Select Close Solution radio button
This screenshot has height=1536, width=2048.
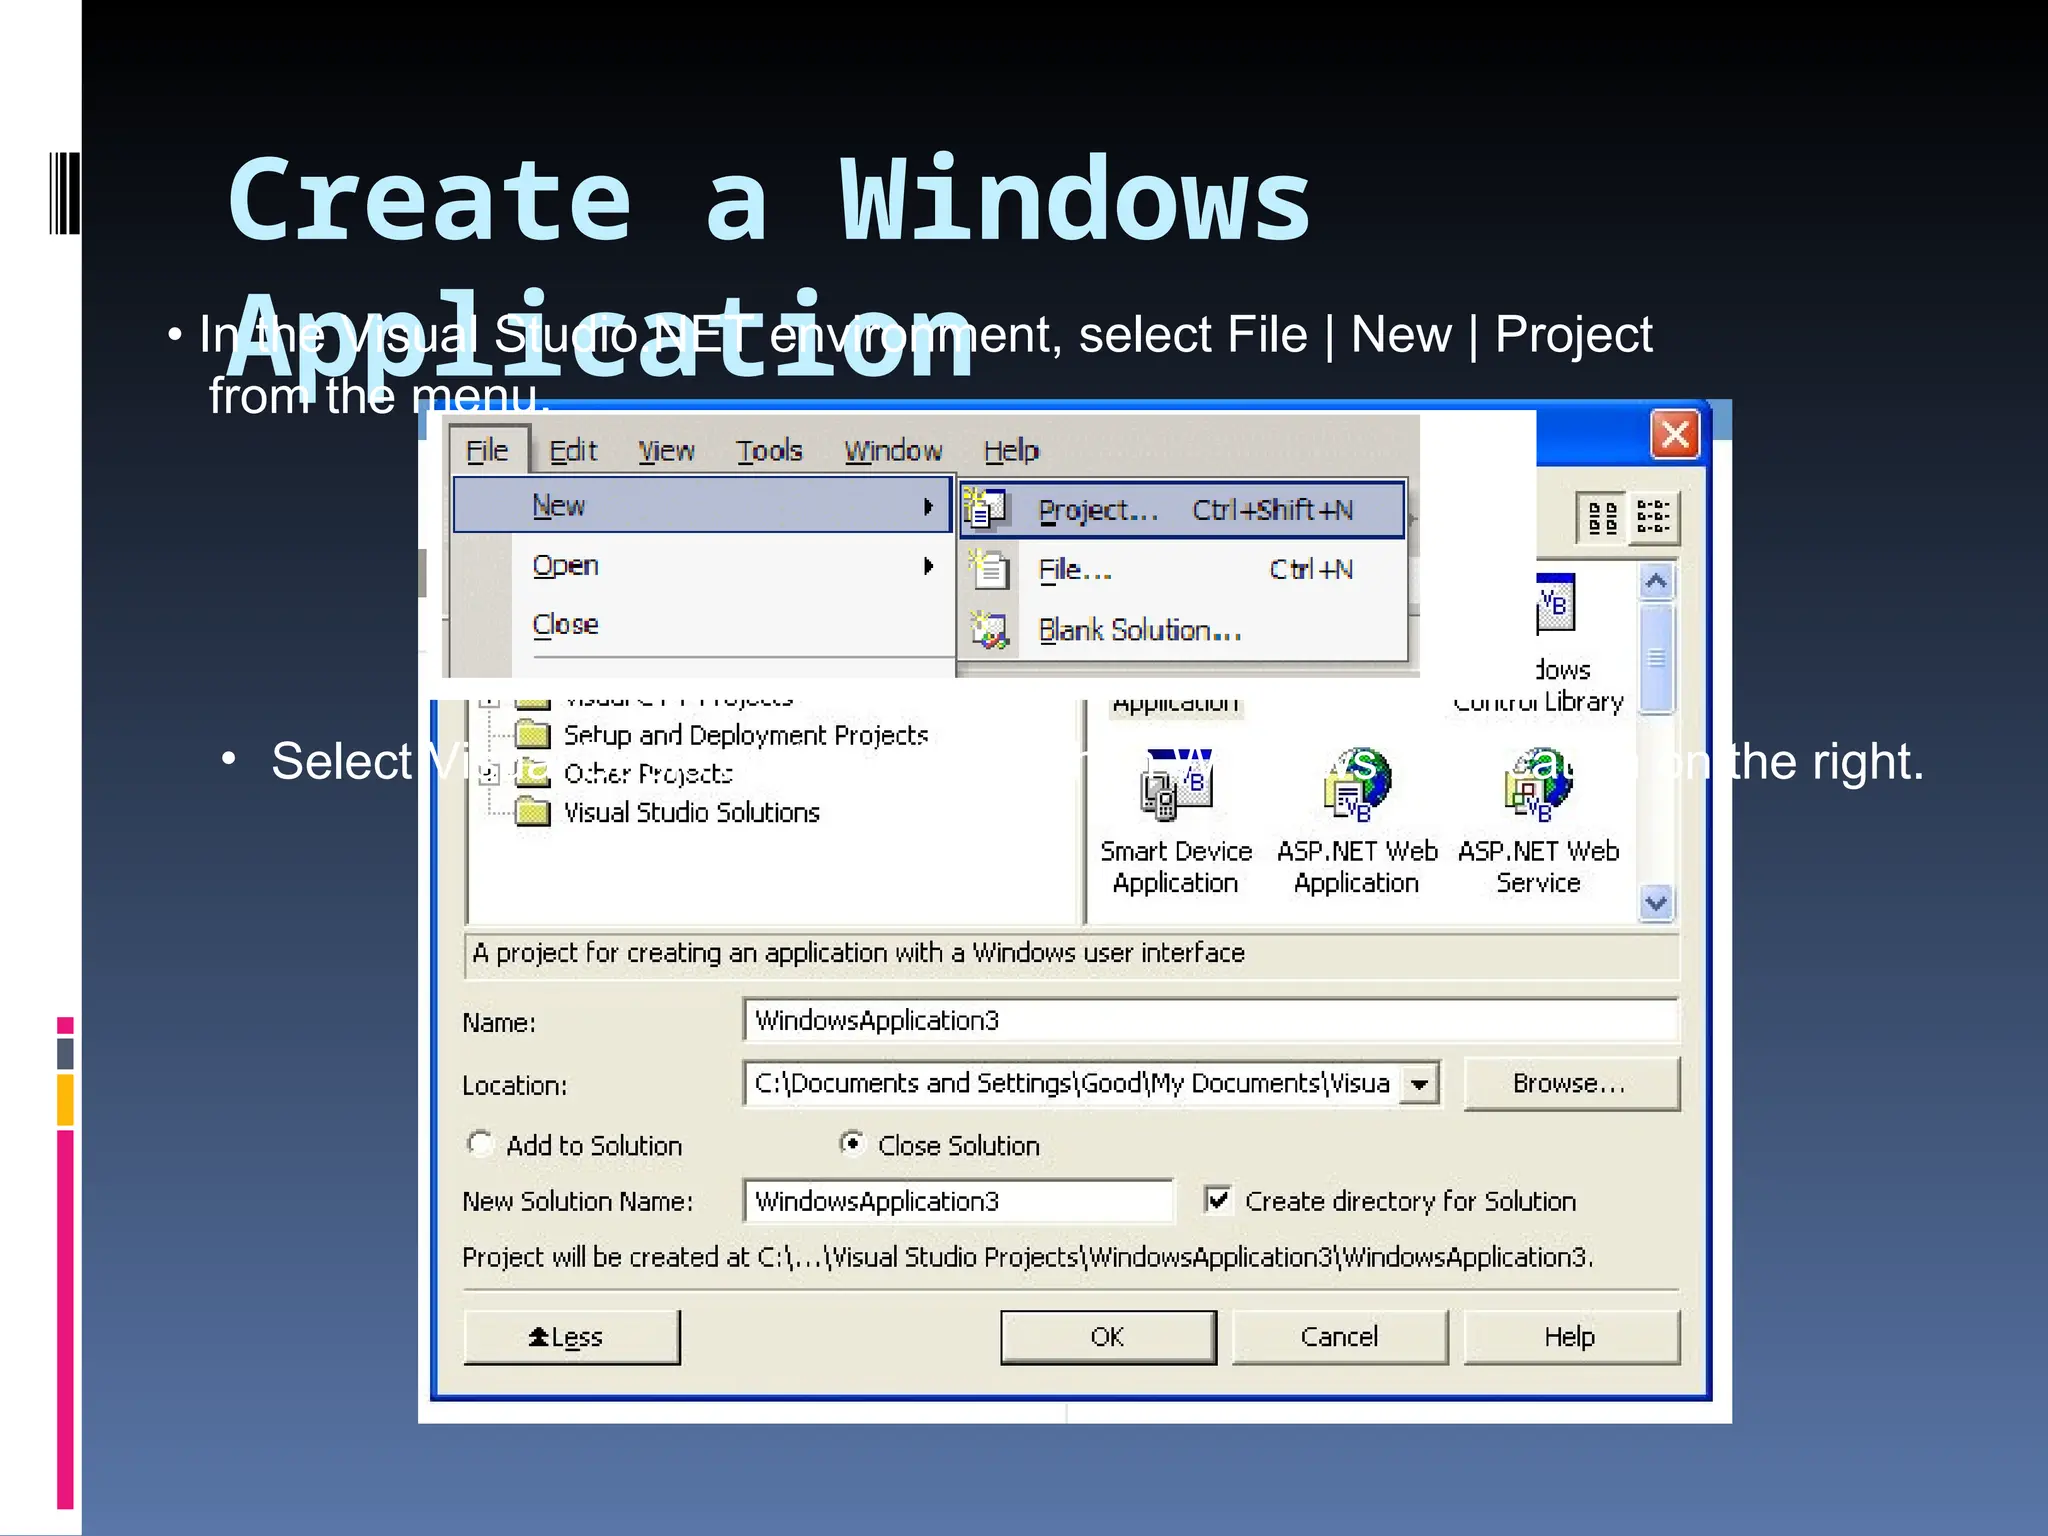point(852,1143)
